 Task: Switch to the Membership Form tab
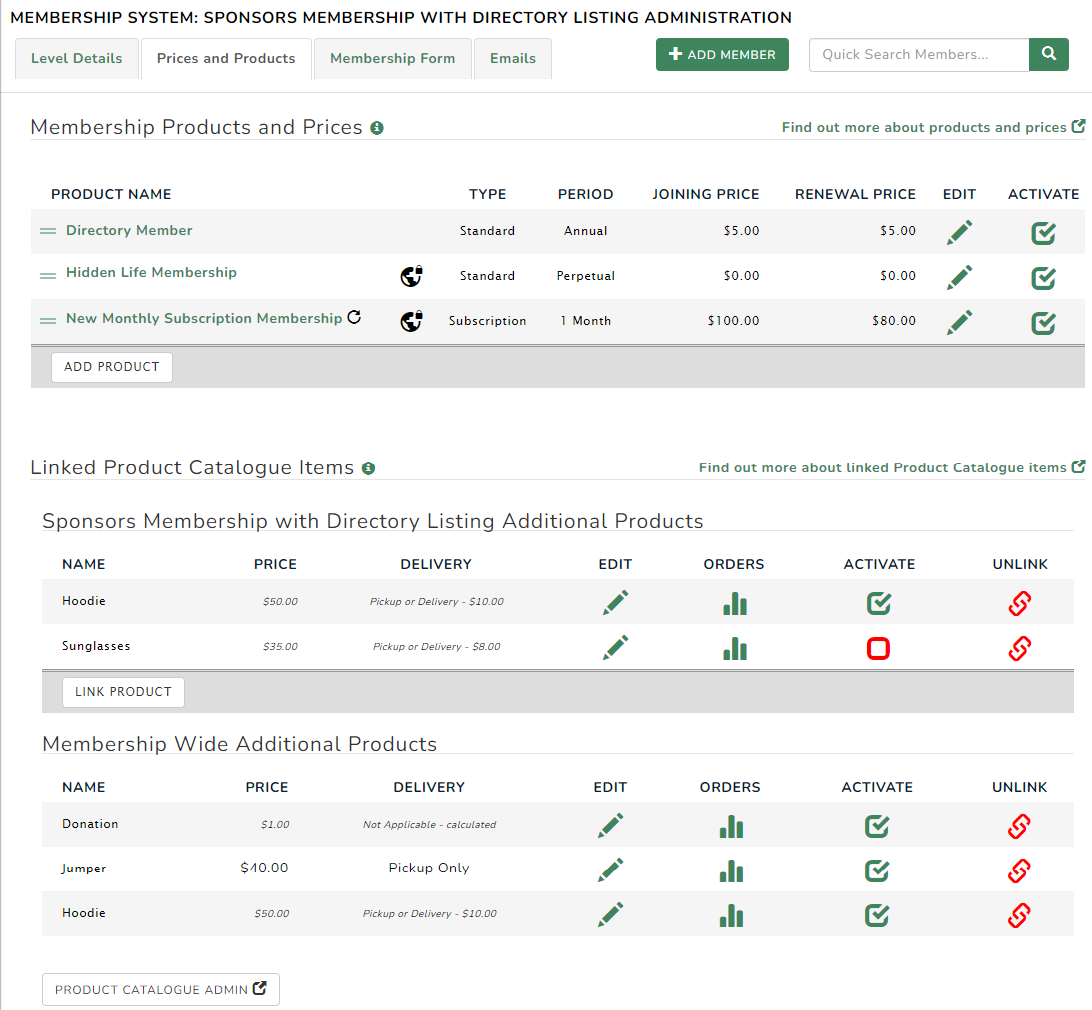point(392,58)
